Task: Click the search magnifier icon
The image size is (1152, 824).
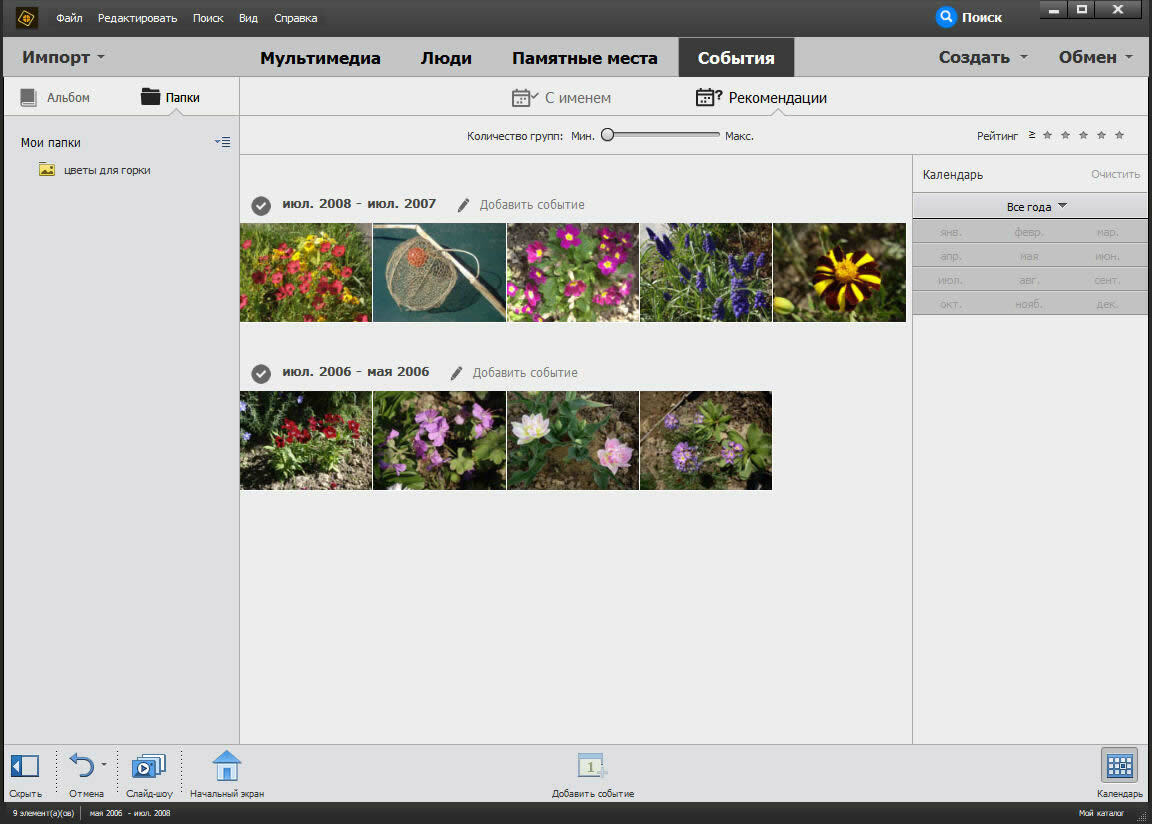Action: point(946,17)
